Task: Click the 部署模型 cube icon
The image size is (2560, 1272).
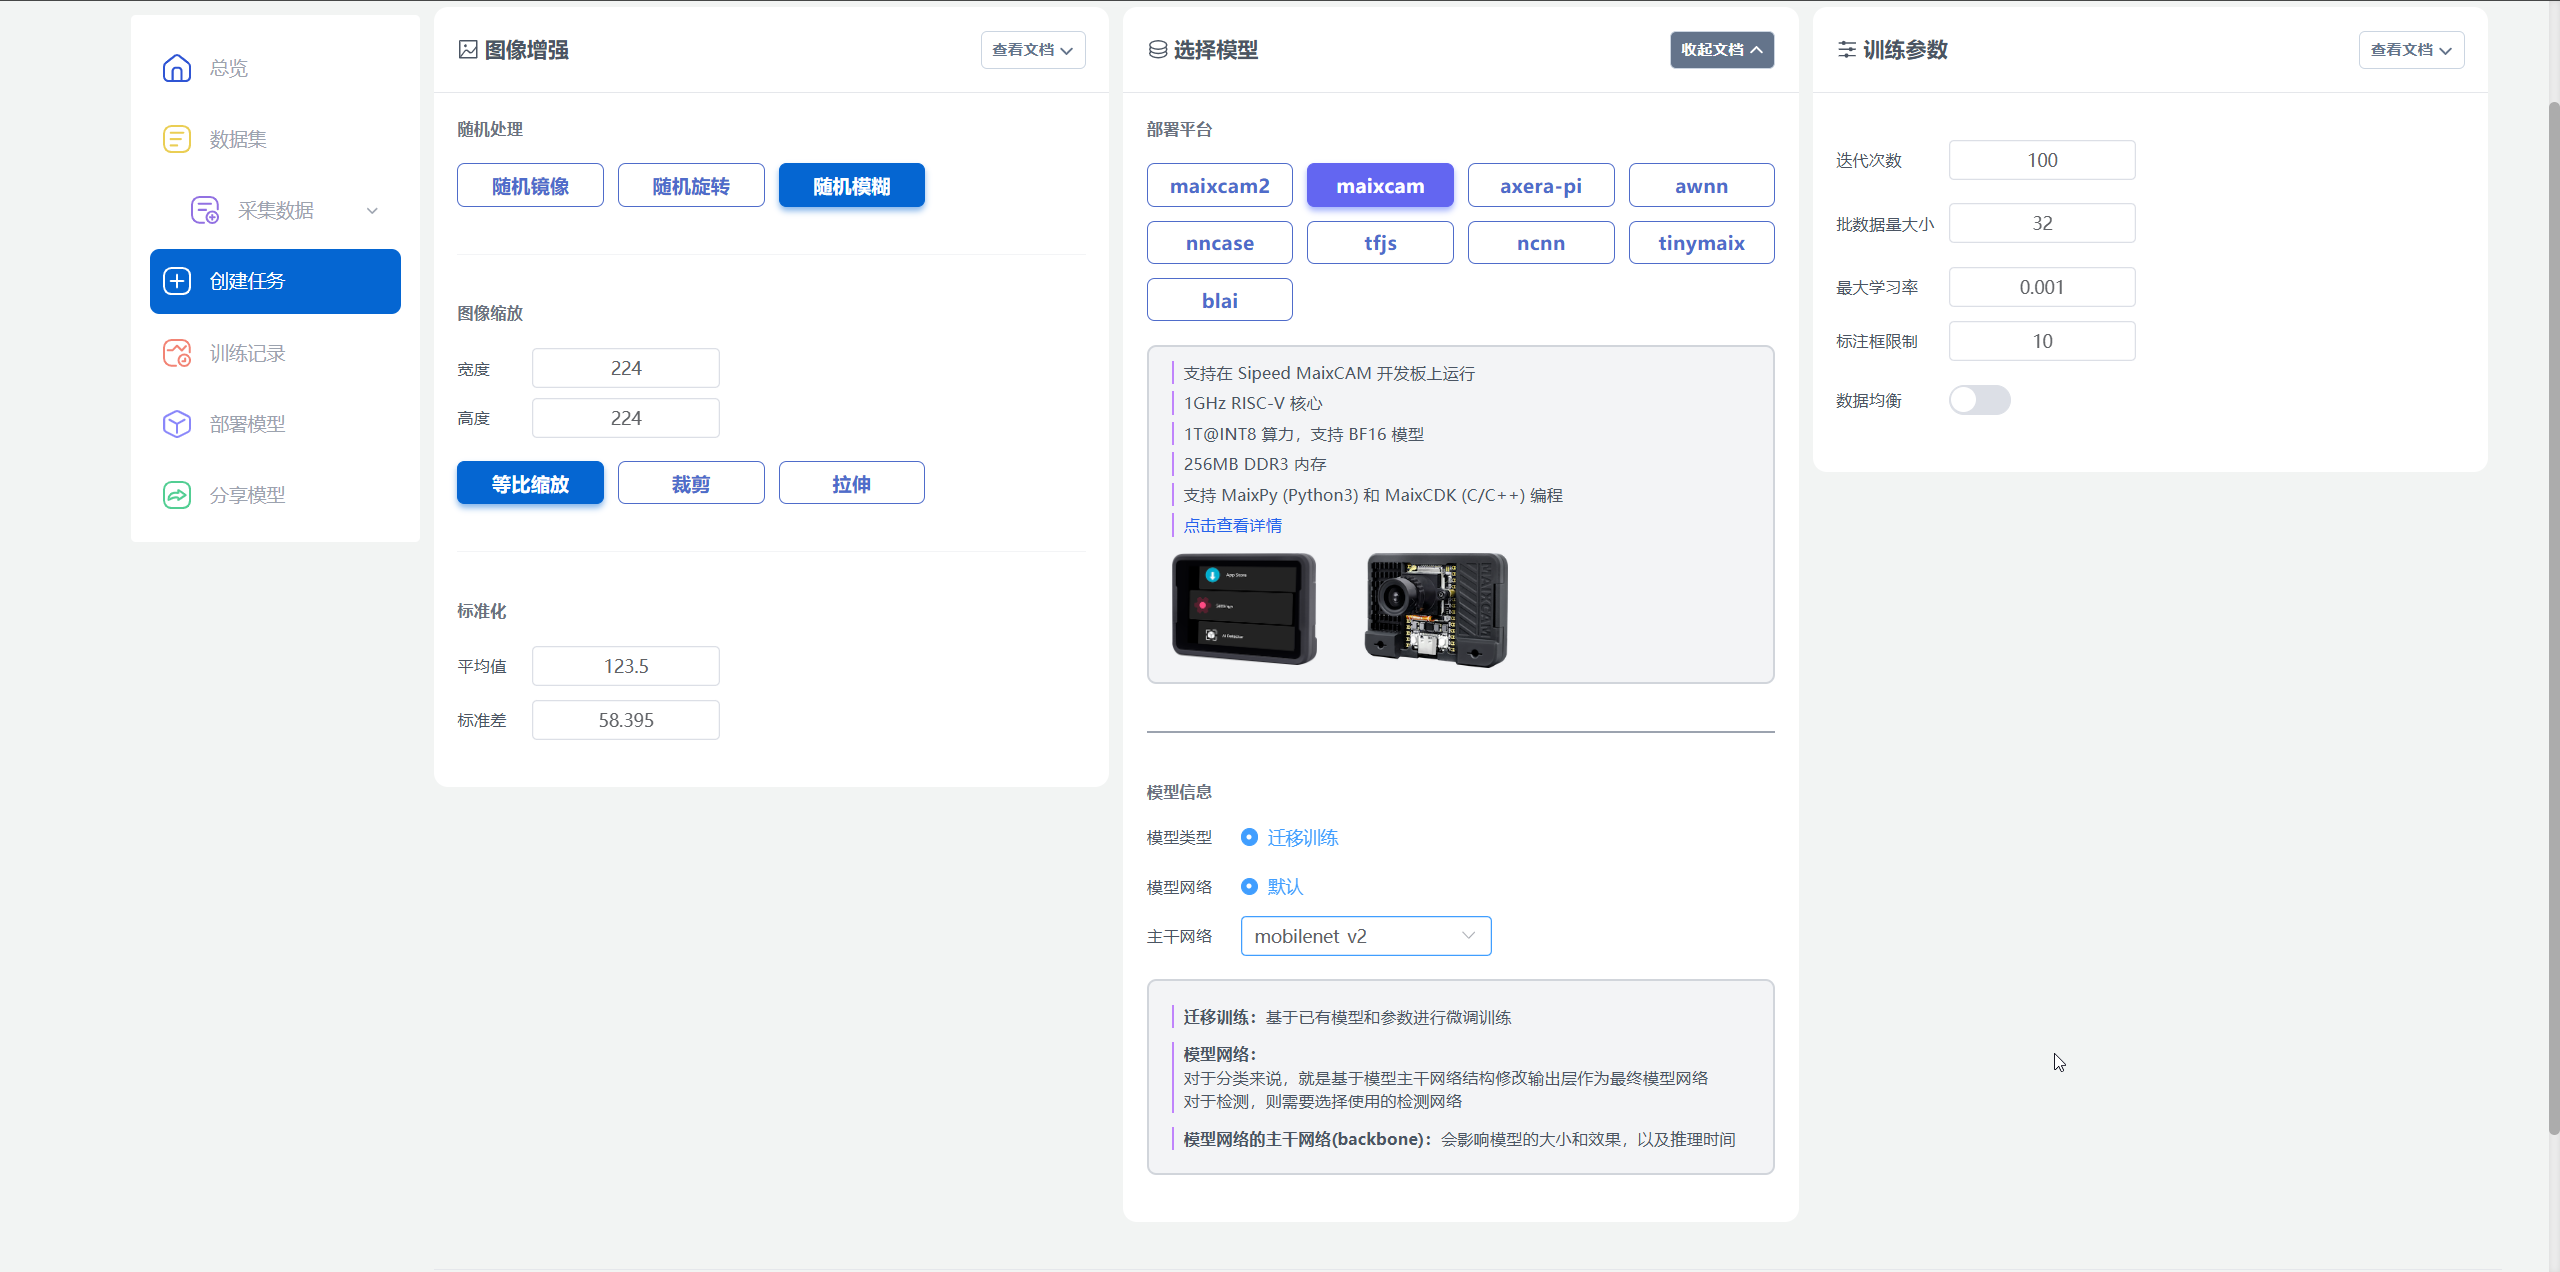Action: pos(177,424)
